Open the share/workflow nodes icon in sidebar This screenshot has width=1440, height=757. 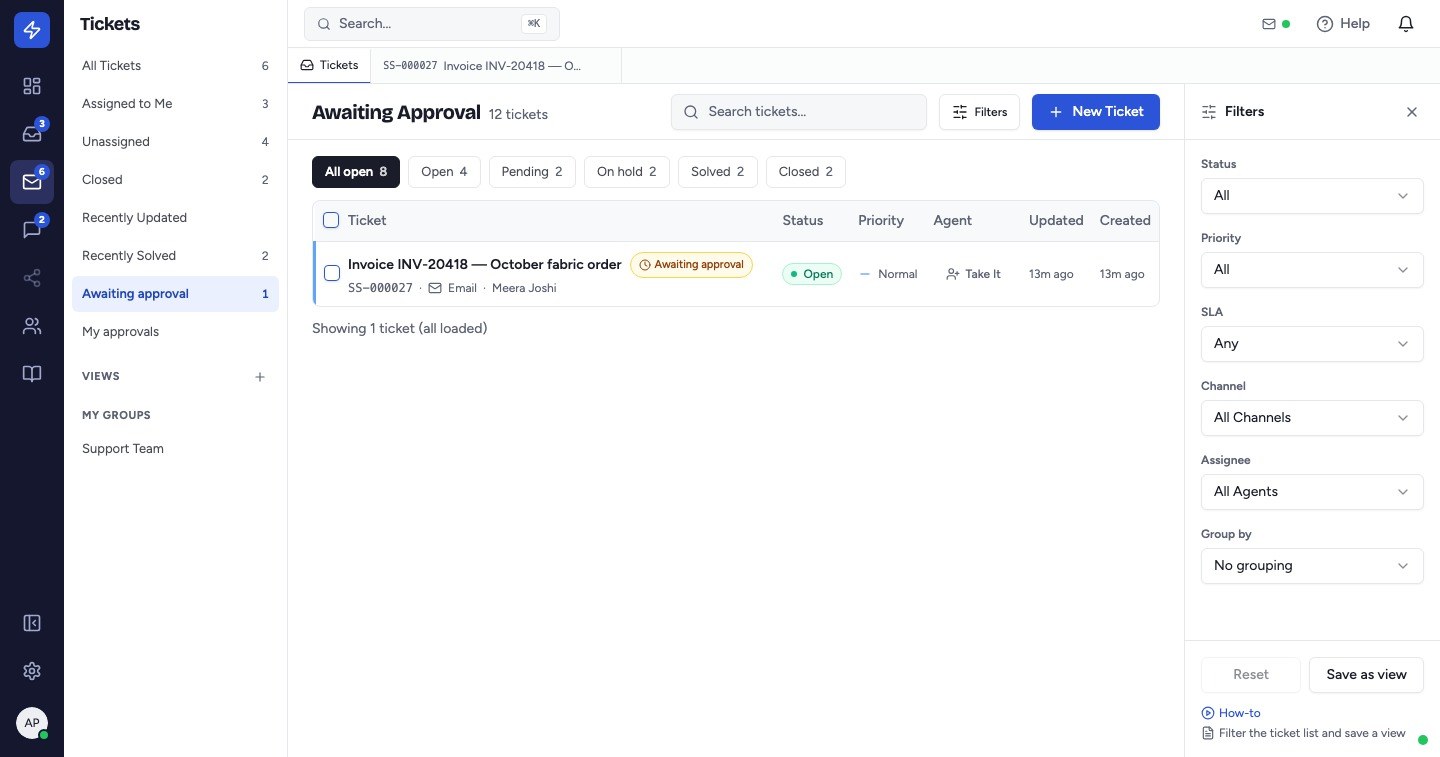click(32, 278)
